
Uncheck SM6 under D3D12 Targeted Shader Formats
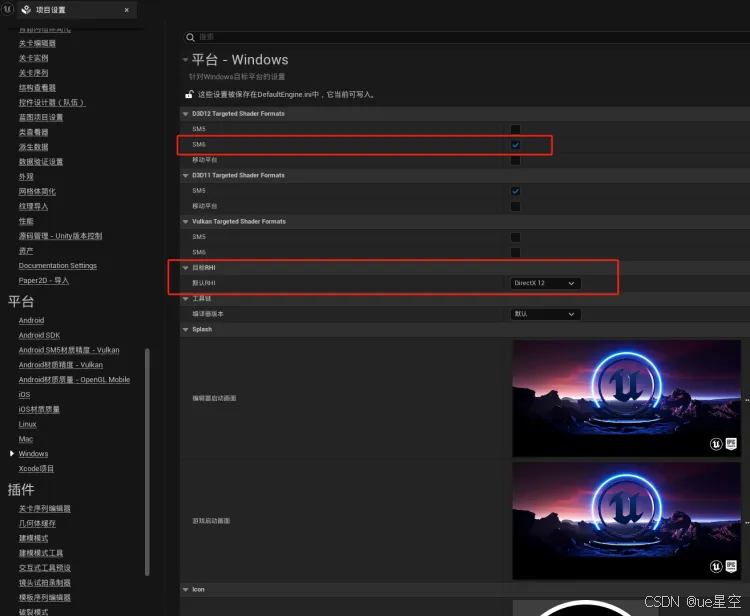click(x=515, y=144)
